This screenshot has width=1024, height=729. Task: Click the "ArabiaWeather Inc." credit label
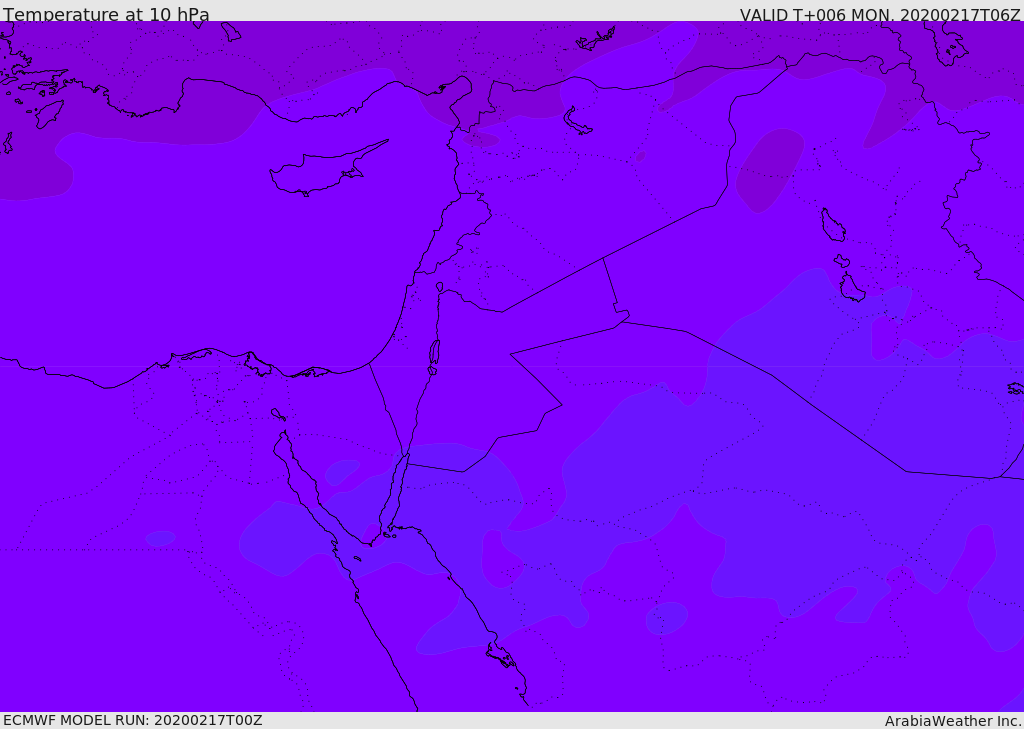pos(953,720)
